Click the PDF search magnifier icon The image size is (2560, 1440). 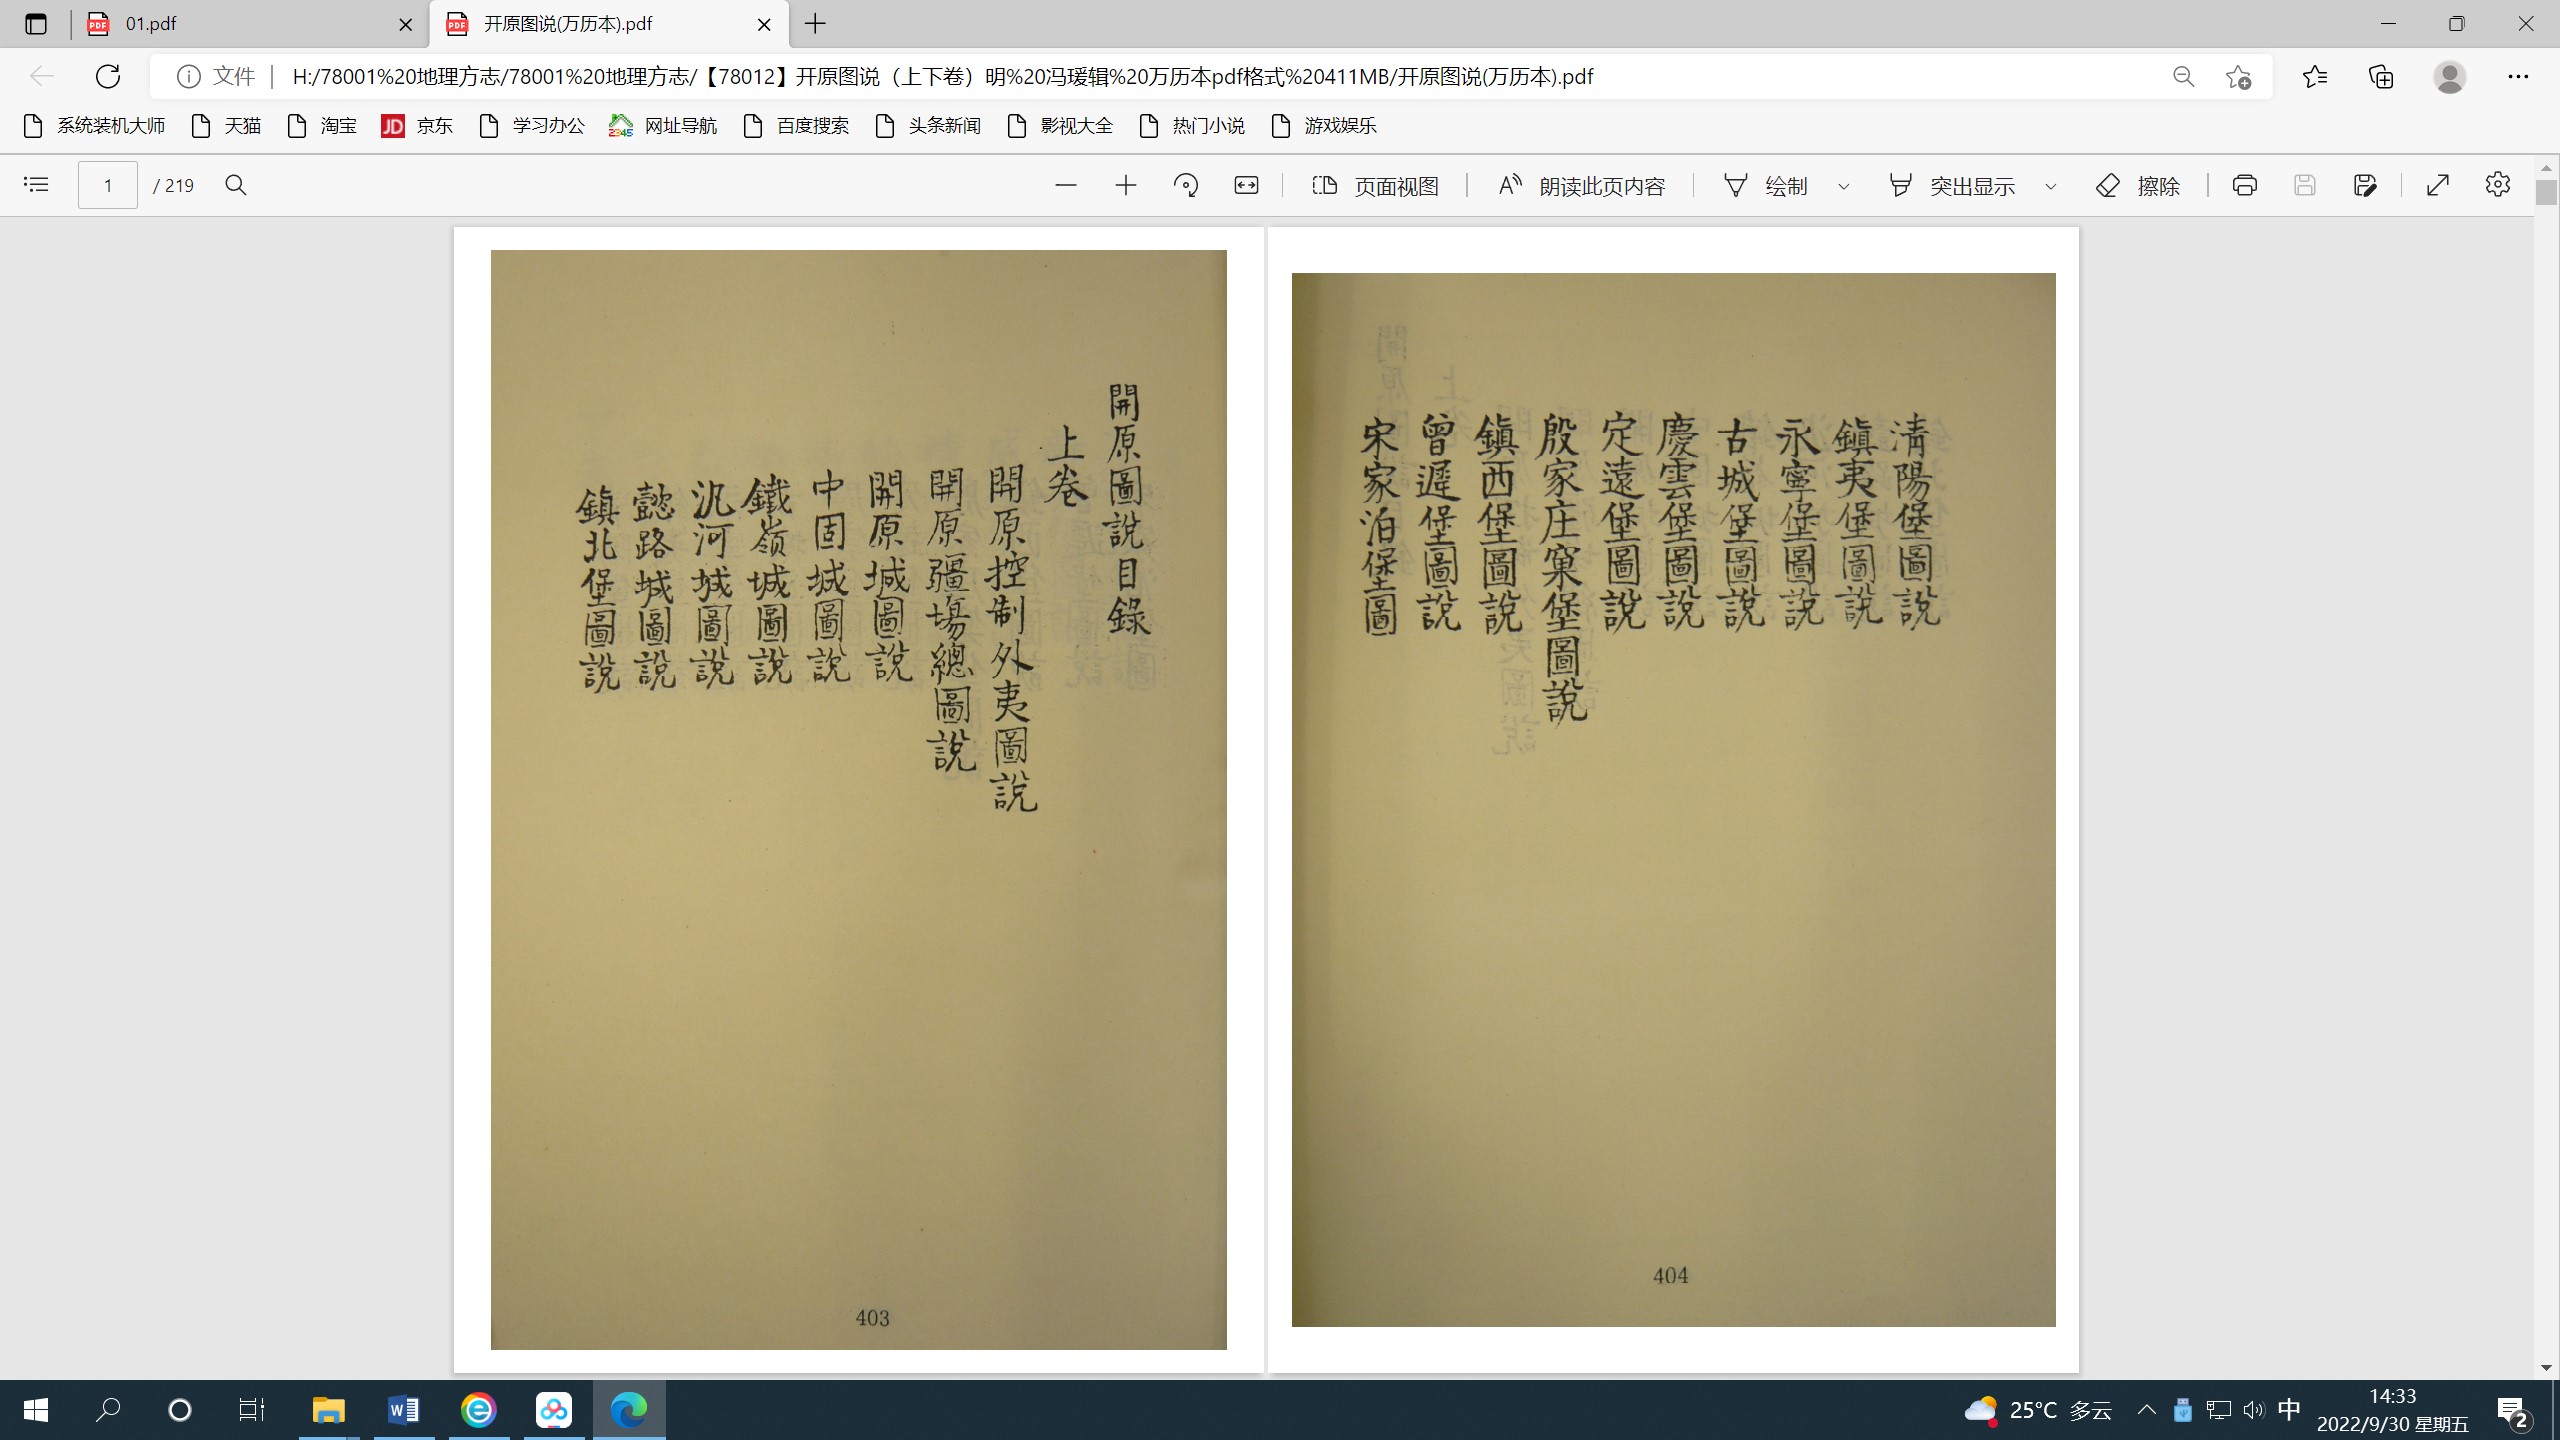point(236,185)
